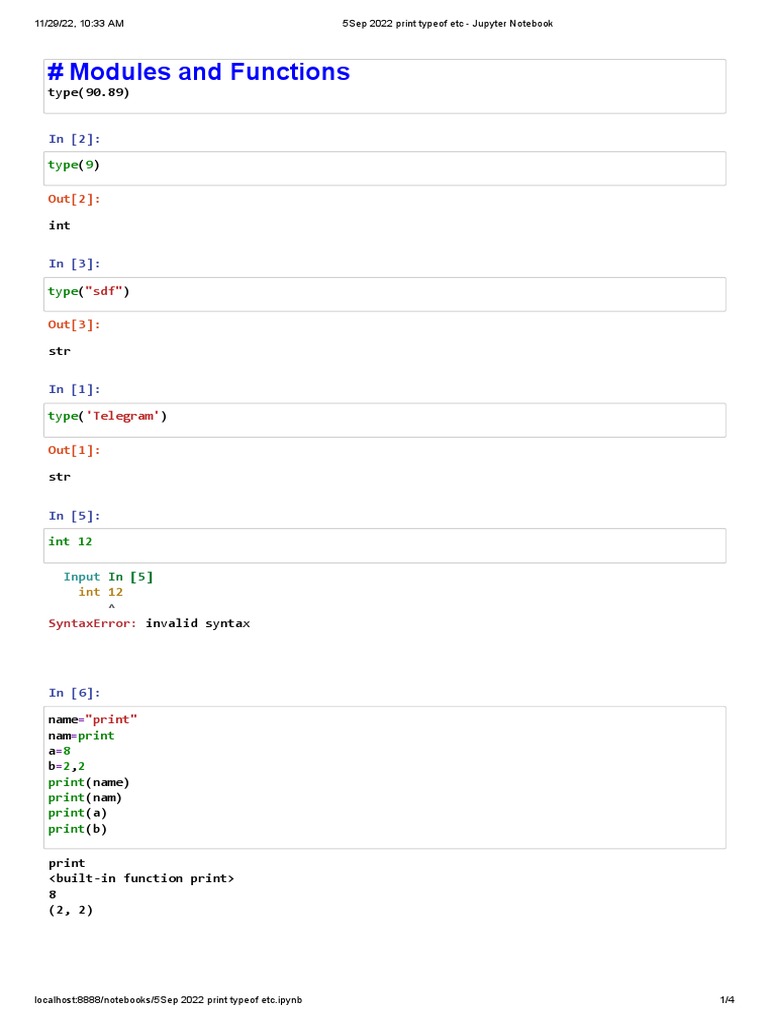Click the In [2] prompt label
The height and width of the screenshot is (1024, 768).
point(74,139)
